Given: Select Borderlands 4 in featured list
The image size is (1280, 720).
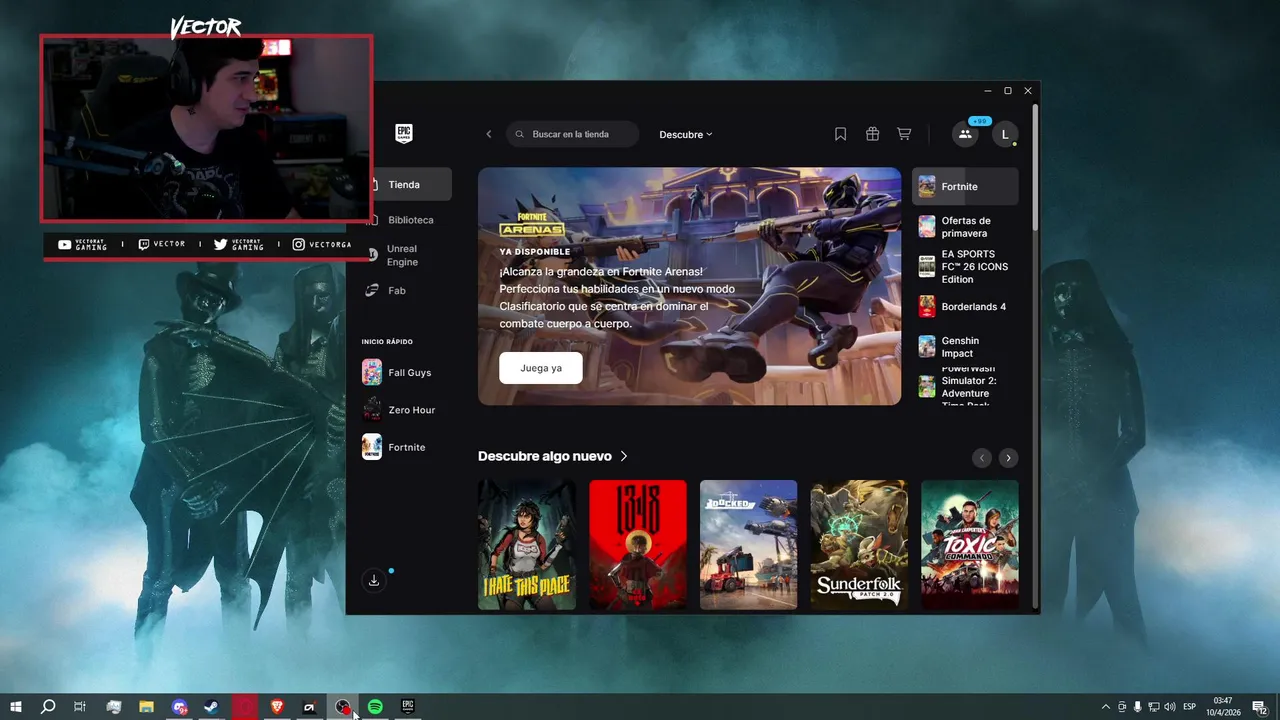Looking at the screenshot, I should click(x=965, y=307).
